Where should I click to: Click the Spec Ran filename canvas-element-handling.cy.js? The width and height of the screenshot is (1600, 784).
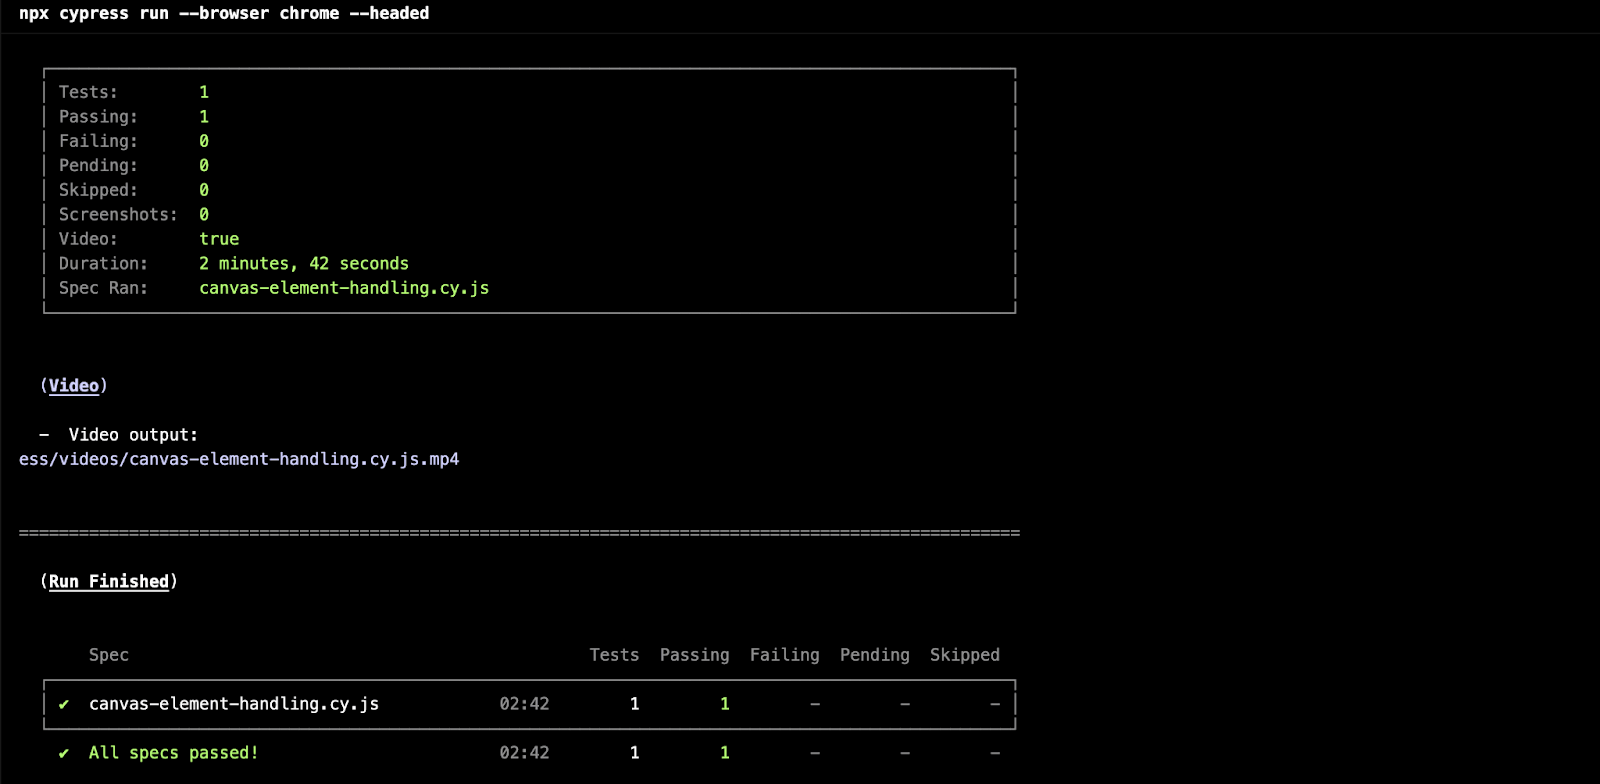point(344,288)
